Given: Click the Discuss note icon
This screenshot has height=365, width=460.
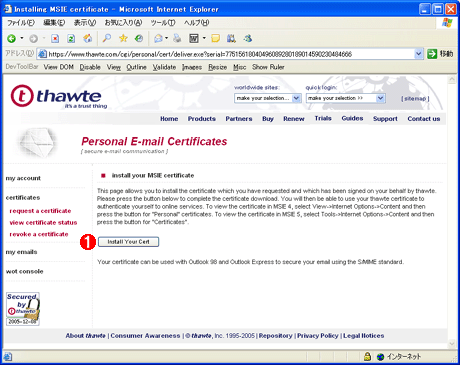Looking at the screenshot, I should click(215, 39).
